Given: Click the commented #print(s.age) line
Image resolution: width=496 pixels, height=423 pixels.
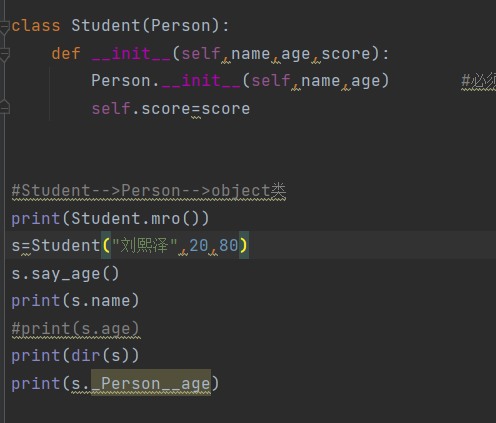Looking at the screenshot, I should [x=75, y=329].
